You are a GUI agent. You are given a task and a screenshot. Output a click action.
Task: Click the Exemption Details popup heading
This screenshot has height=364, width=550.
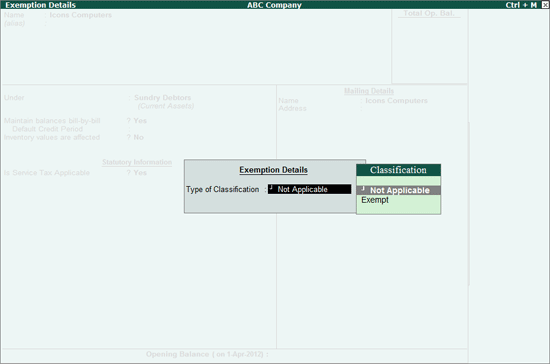(x=273, y=170)
